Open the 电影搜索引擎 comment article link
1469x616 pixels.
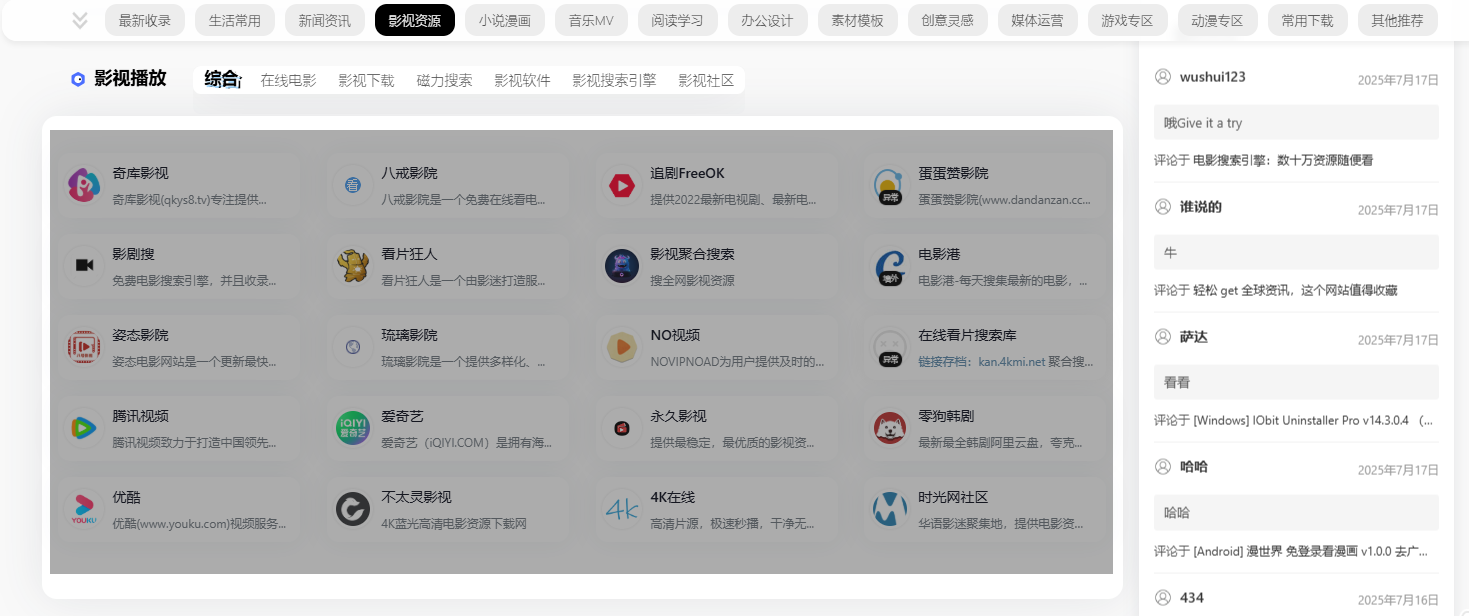(x=1283, y=160)
